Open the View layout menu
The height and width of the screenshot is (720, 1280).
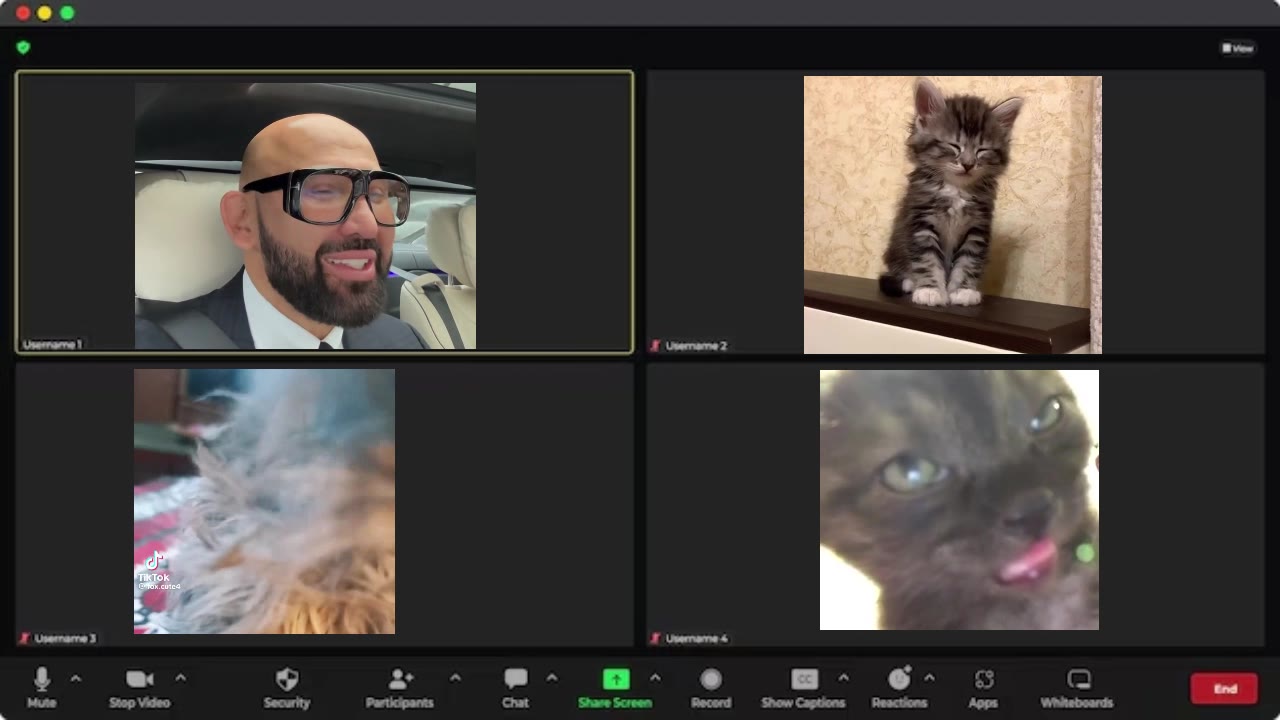point(1238,48)
